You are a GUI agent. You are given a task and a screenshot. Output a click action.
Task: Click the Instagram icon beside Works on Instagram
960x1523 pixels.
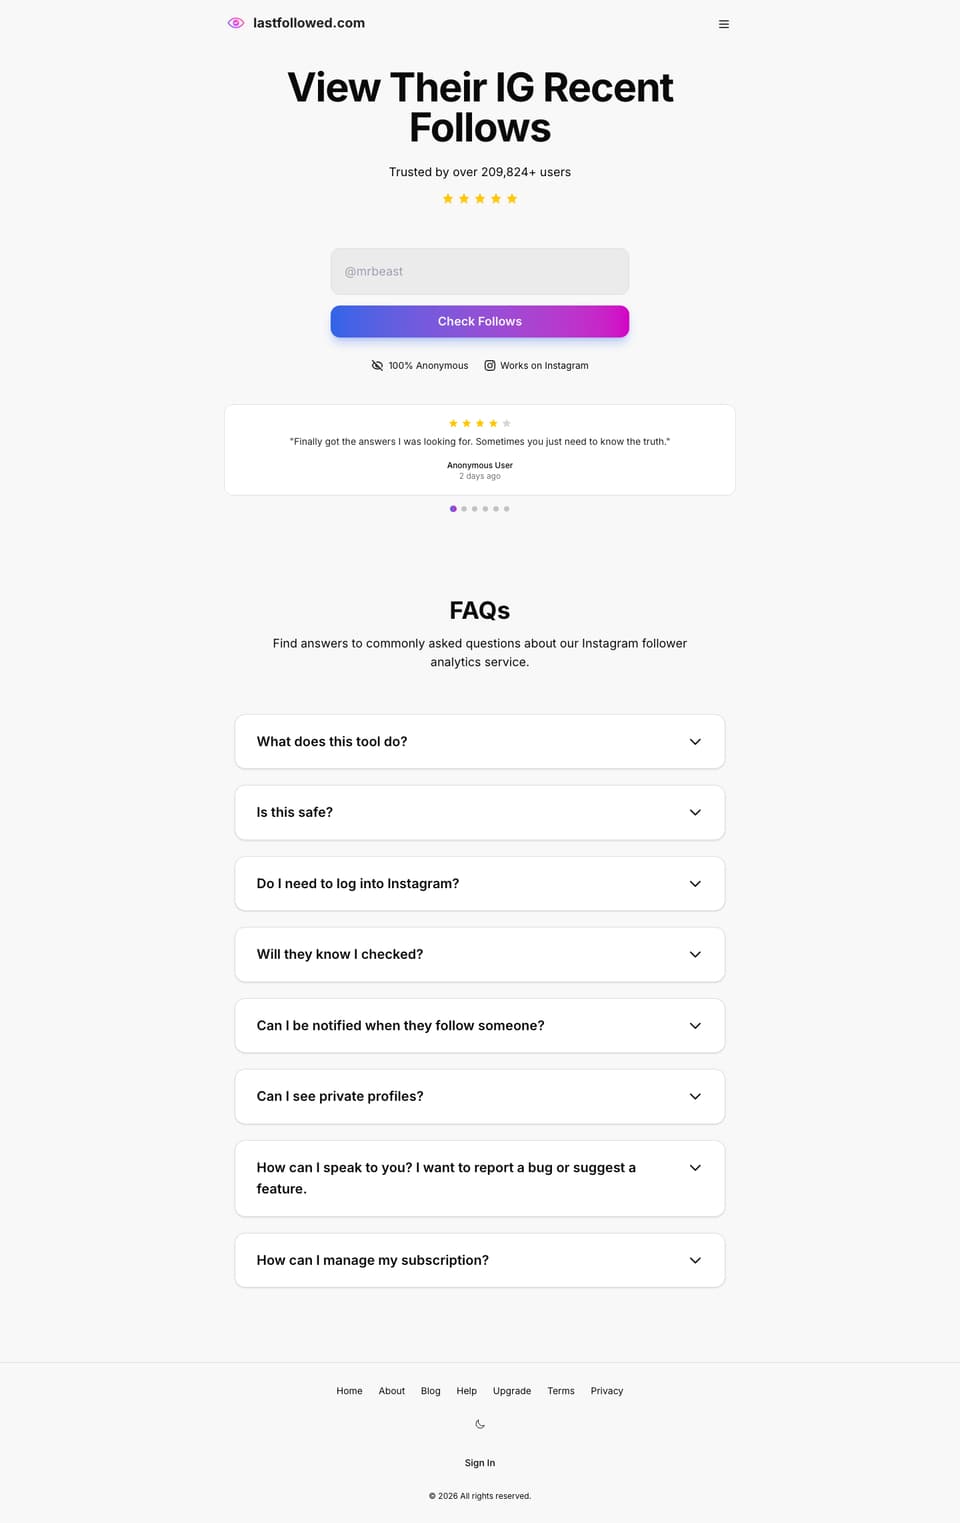click(x=490, y=365)
